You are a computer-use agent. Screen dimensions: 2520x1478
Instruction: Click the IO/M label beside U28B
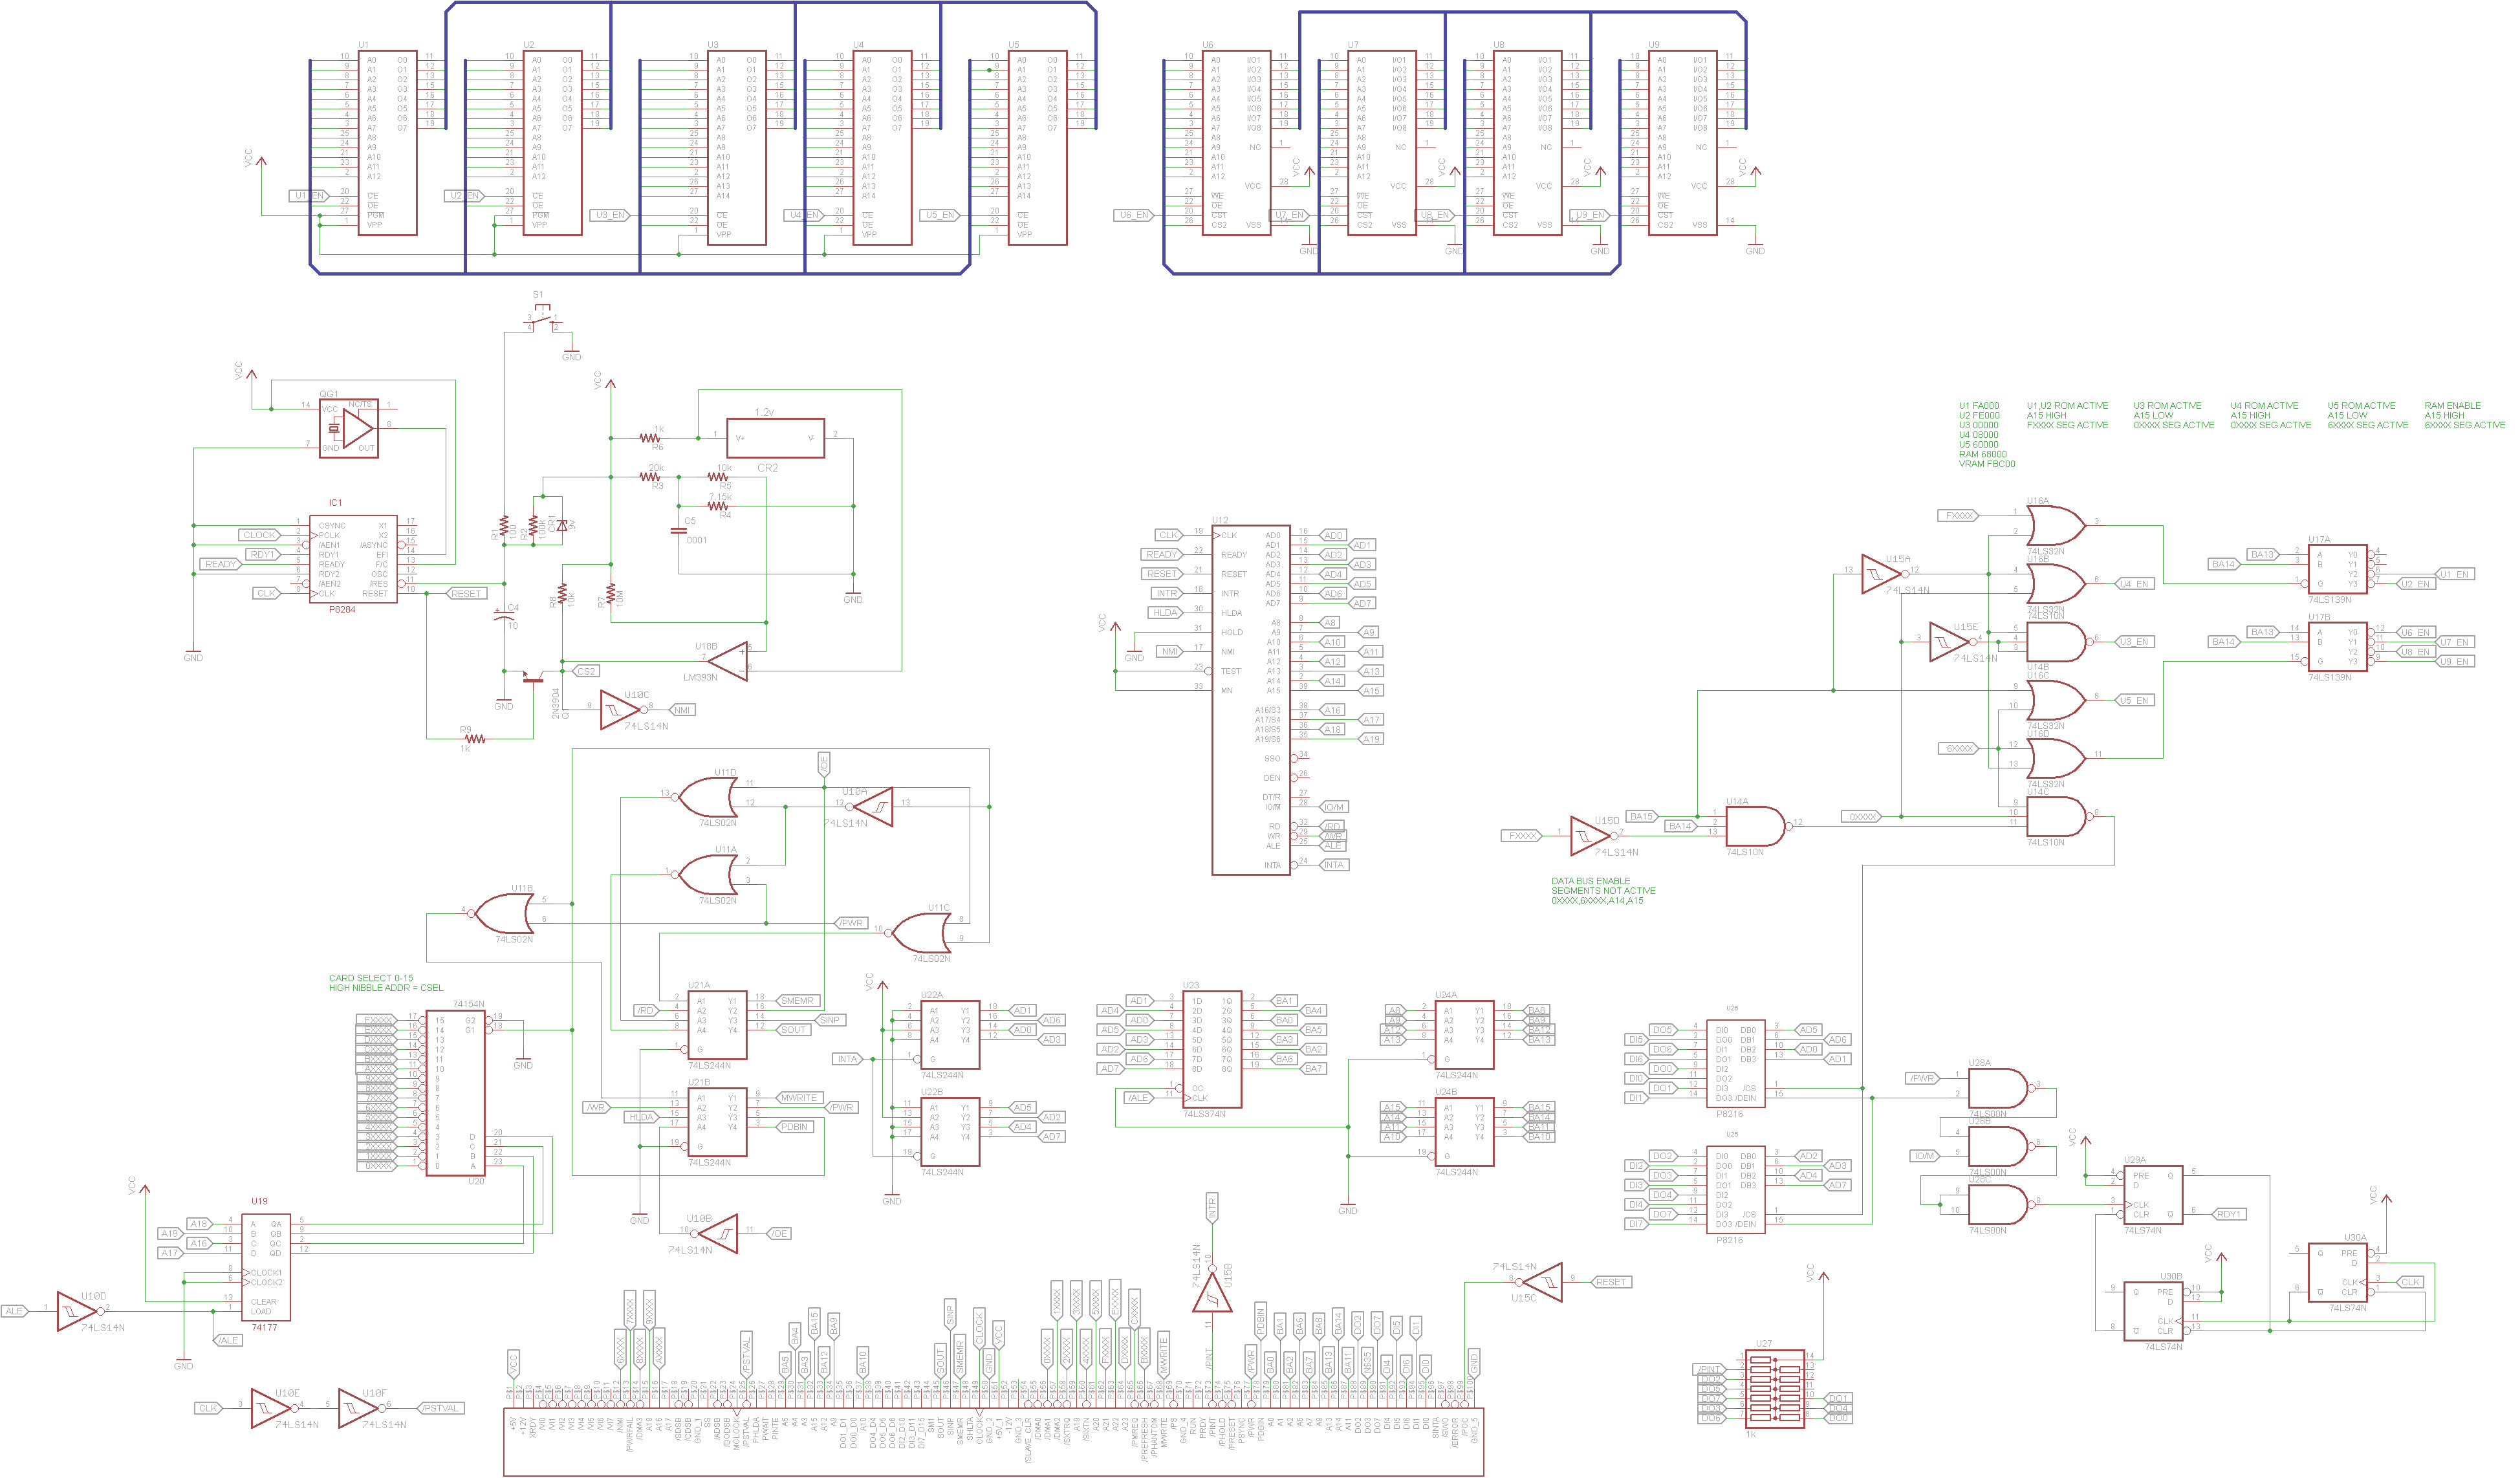(x=1924, y=1156)
